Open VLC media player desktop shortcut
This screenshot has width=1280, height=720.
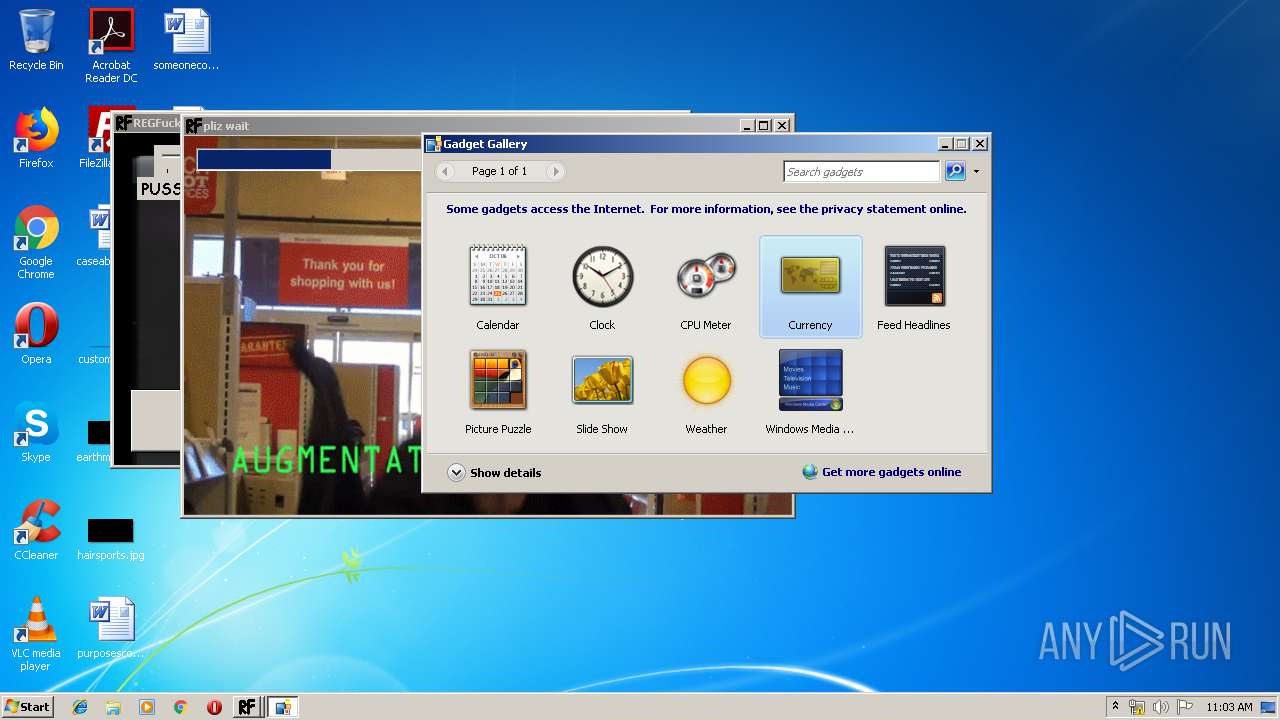pos(36,634)
